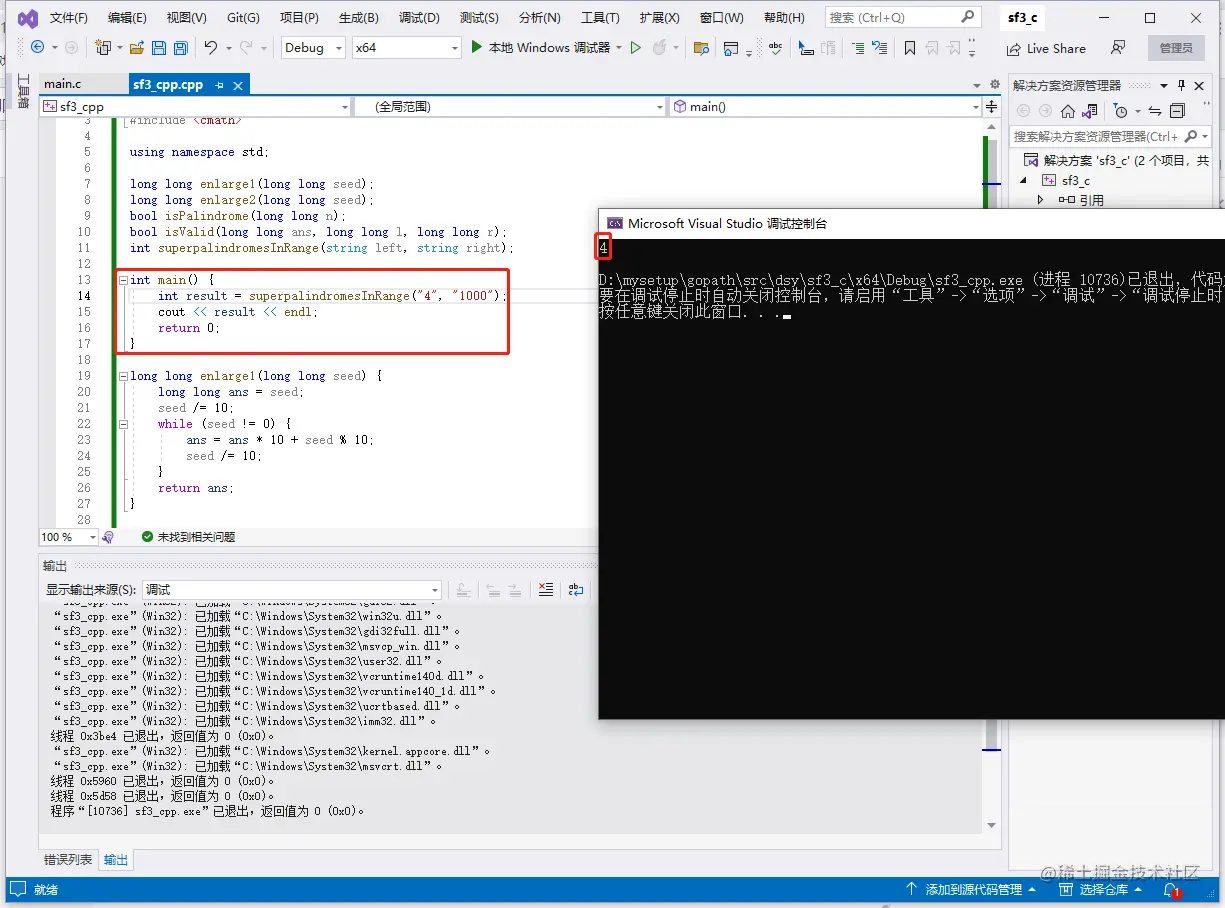Click the abc spell check toolbar icon
This screenshot has width=1225, height=908.
click(x=774, y=48)
